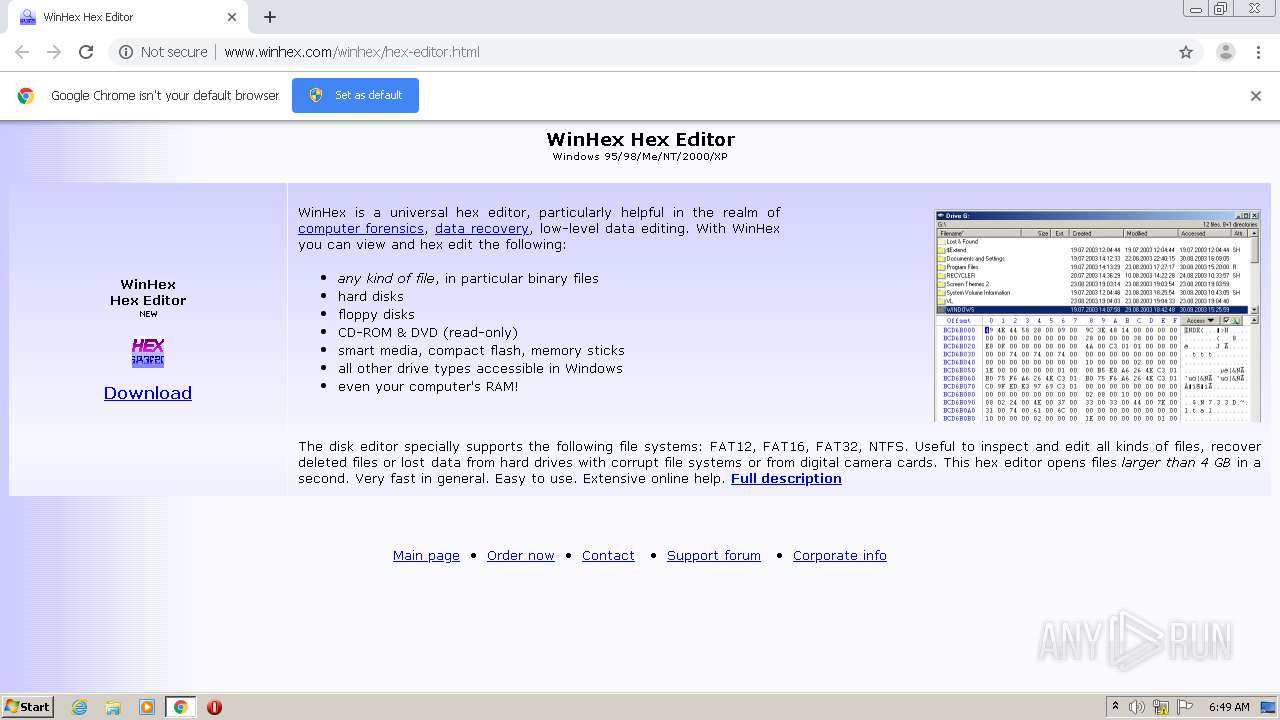Click the 'hard disks' list item
Screen dimensions: 1280x720
[x=371, y=296]
